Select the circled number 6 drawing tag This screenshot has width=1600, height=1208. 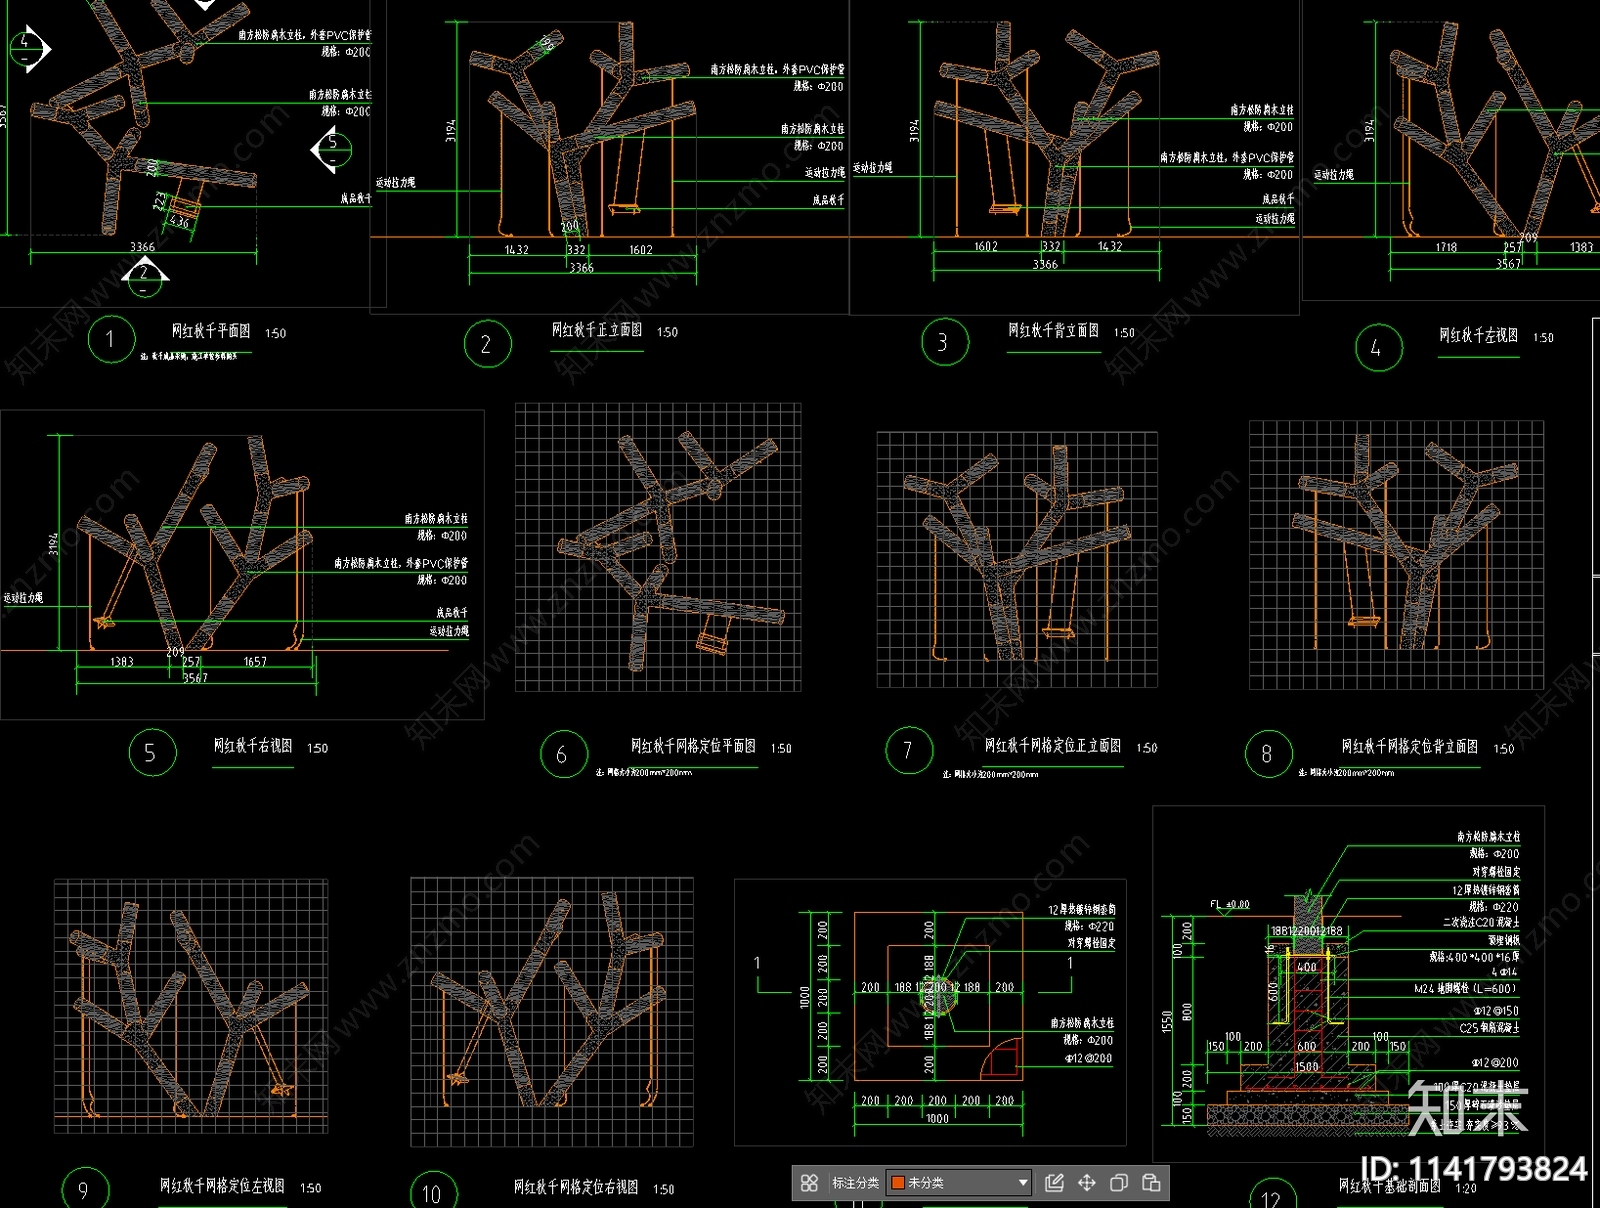pos(563,754)
